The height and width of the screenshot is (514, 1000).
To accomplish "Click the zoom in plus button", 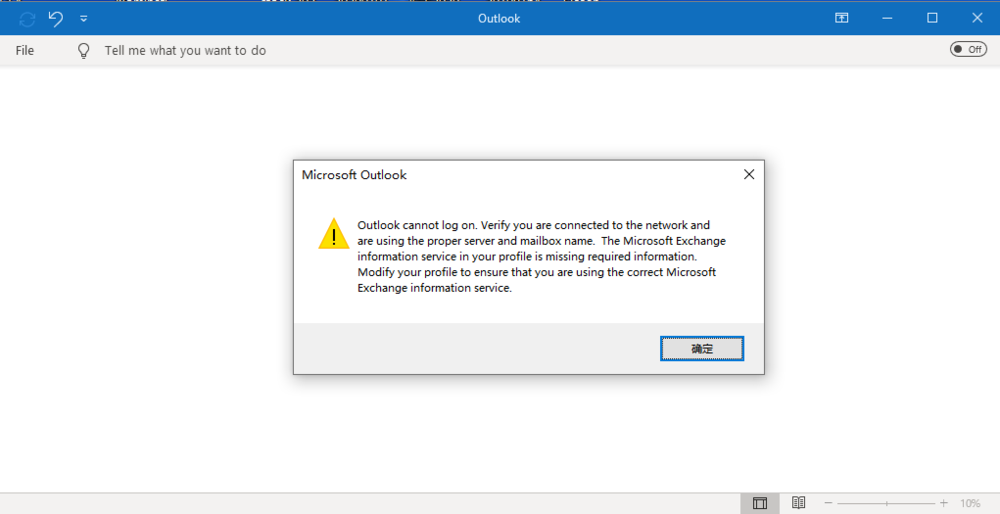I will (x=944, y=503).
